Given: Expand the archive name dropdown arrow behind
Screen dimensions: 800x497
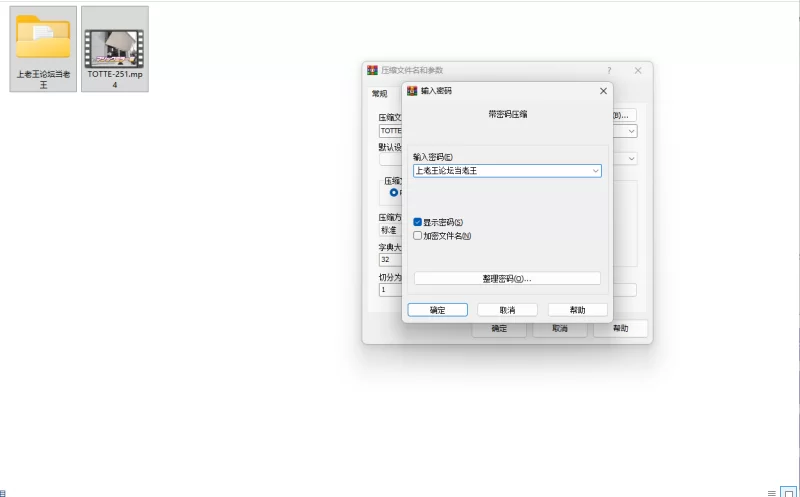Looking at the screenshot, I should click(x=631, y=131).
